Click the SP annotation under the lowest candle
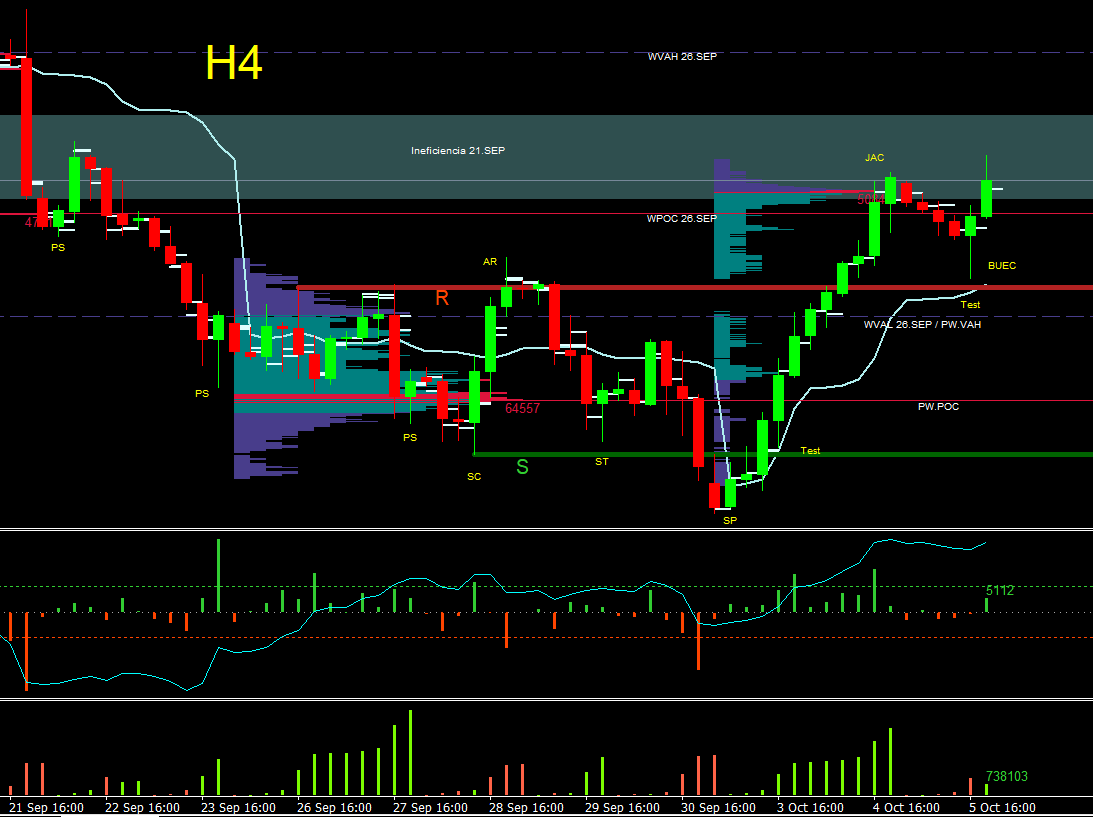 pos(730,520)
